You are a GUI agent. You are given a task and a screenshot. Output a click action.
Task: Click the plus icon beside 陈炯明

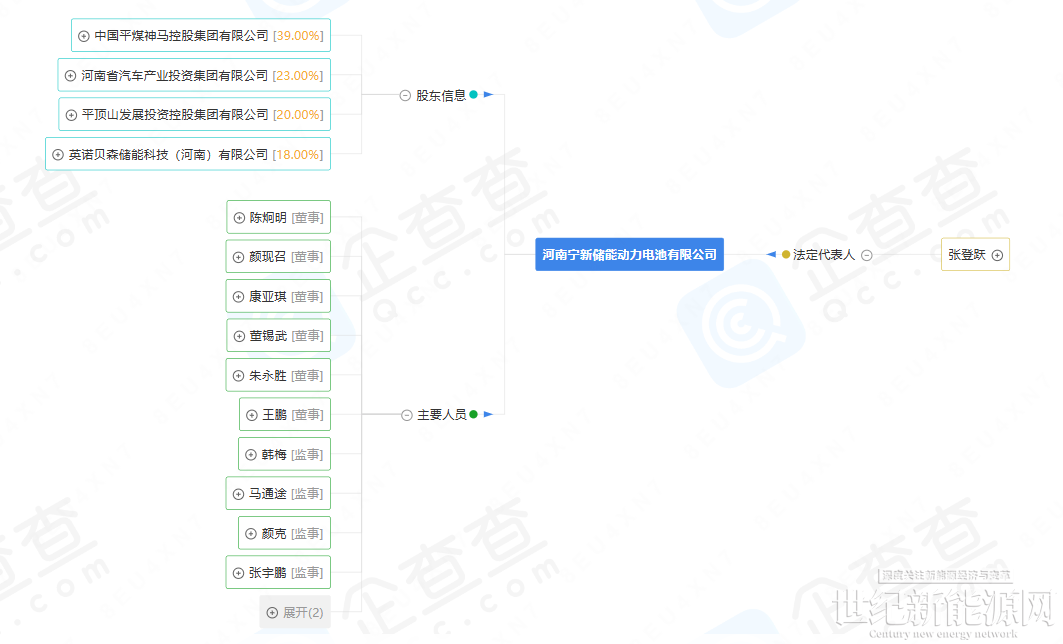pos(239,218)
